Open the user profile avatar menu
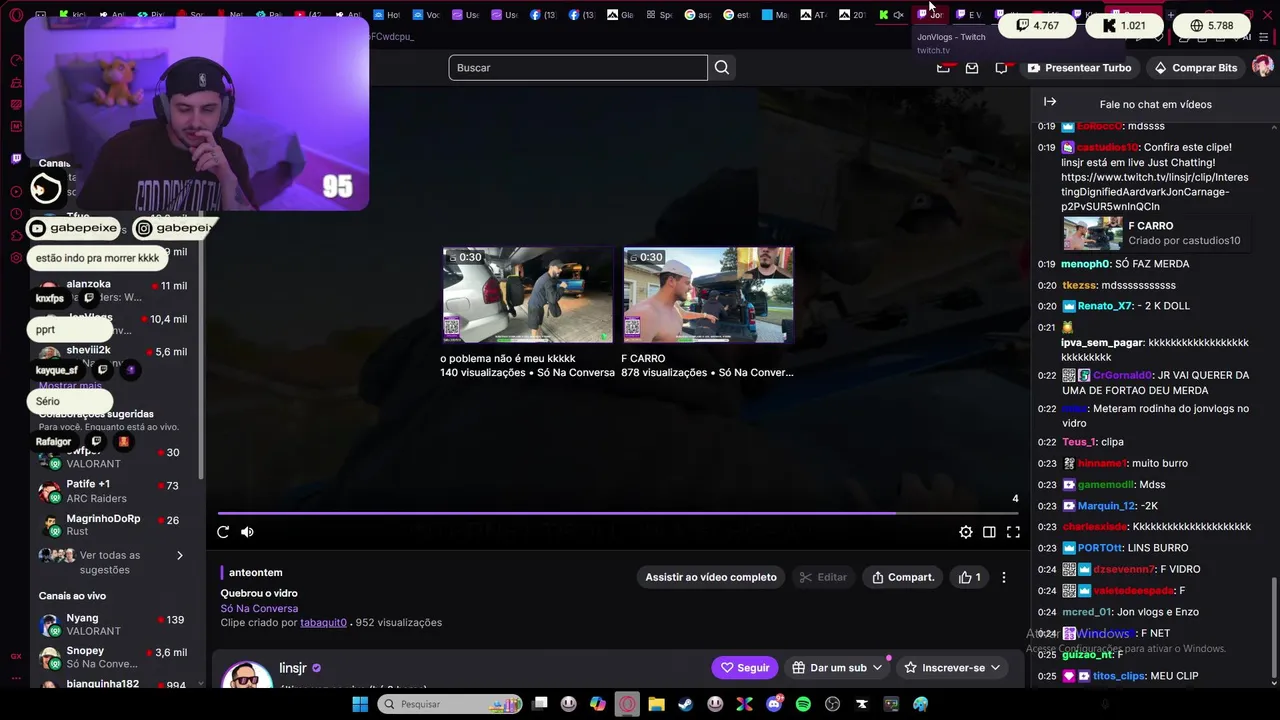This screenshot has height=720, width=1280. click(1263, 67)
